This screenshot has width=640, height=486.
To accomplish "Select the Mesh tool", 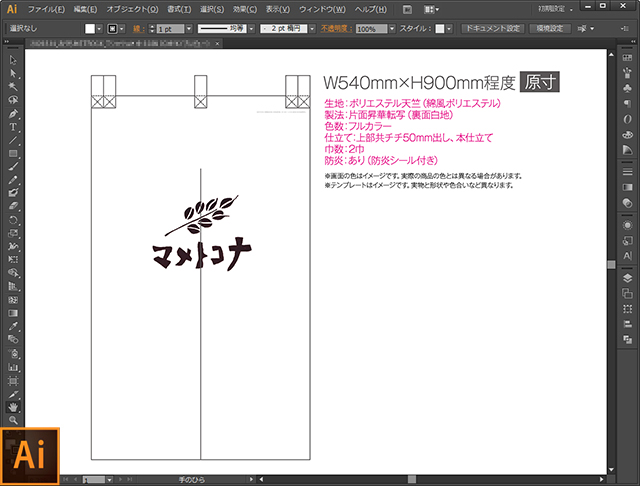I will [x=13, y=300].
